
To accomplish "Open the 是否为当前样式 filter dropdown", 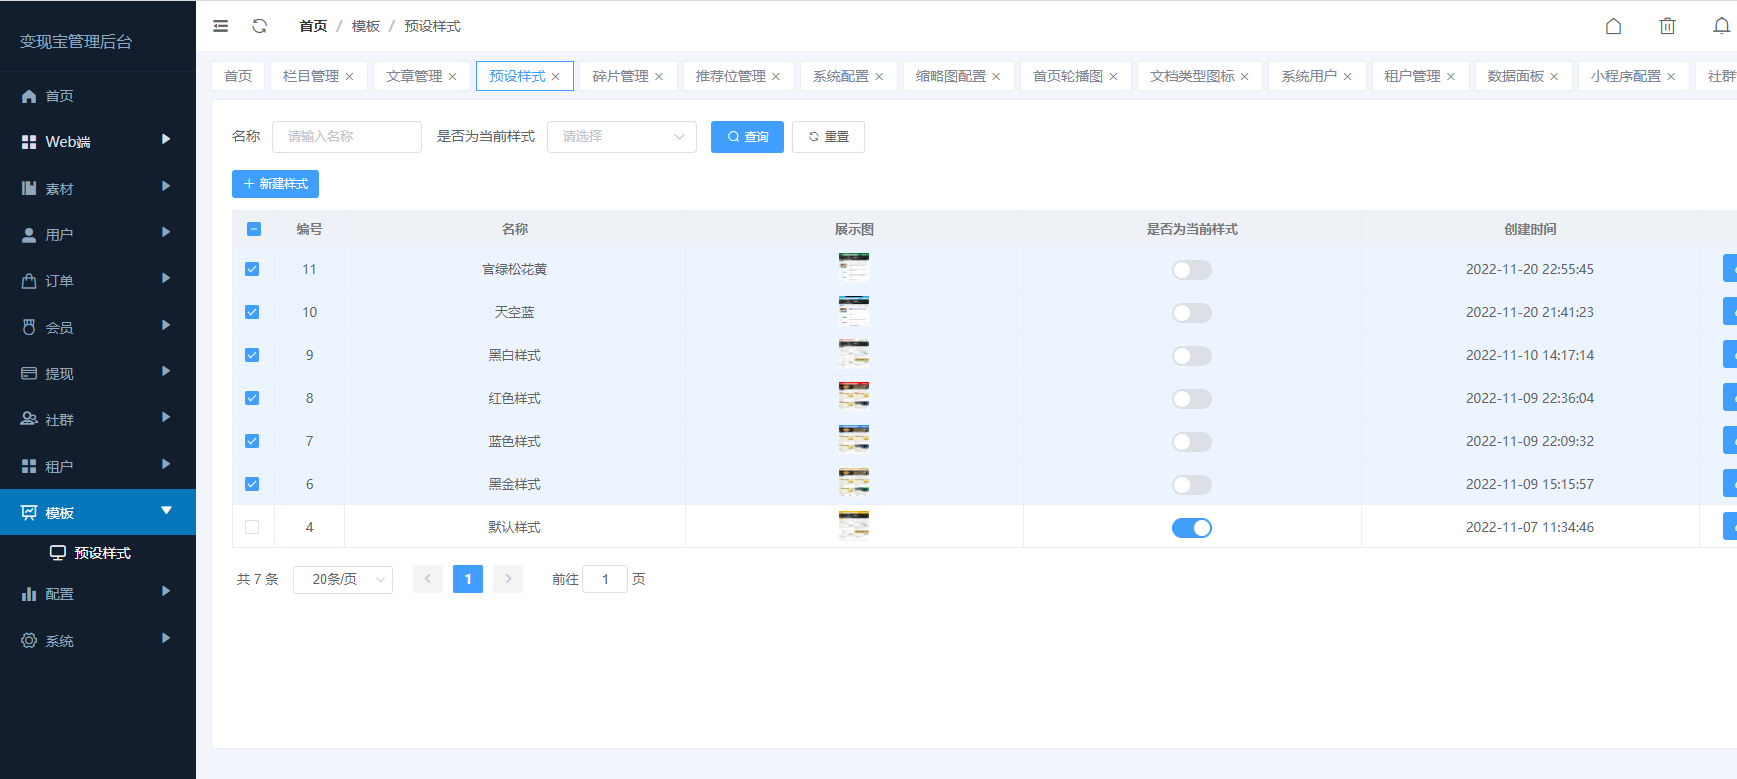I will (x=621, y=137).
